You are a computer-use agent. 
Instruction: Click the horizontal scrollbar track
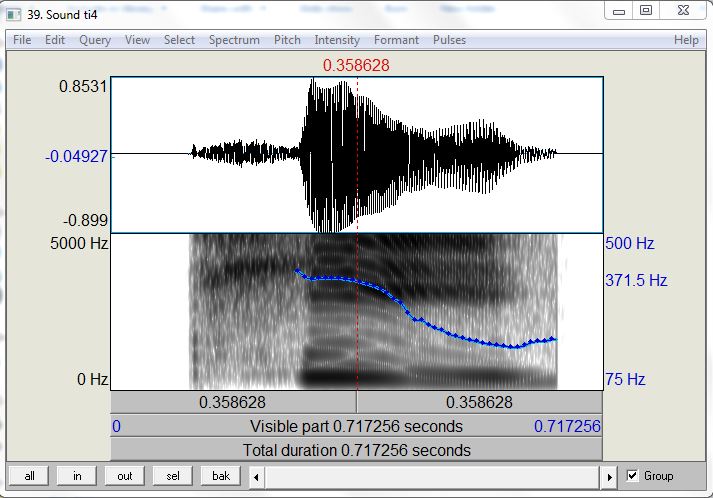click(432, 477)
